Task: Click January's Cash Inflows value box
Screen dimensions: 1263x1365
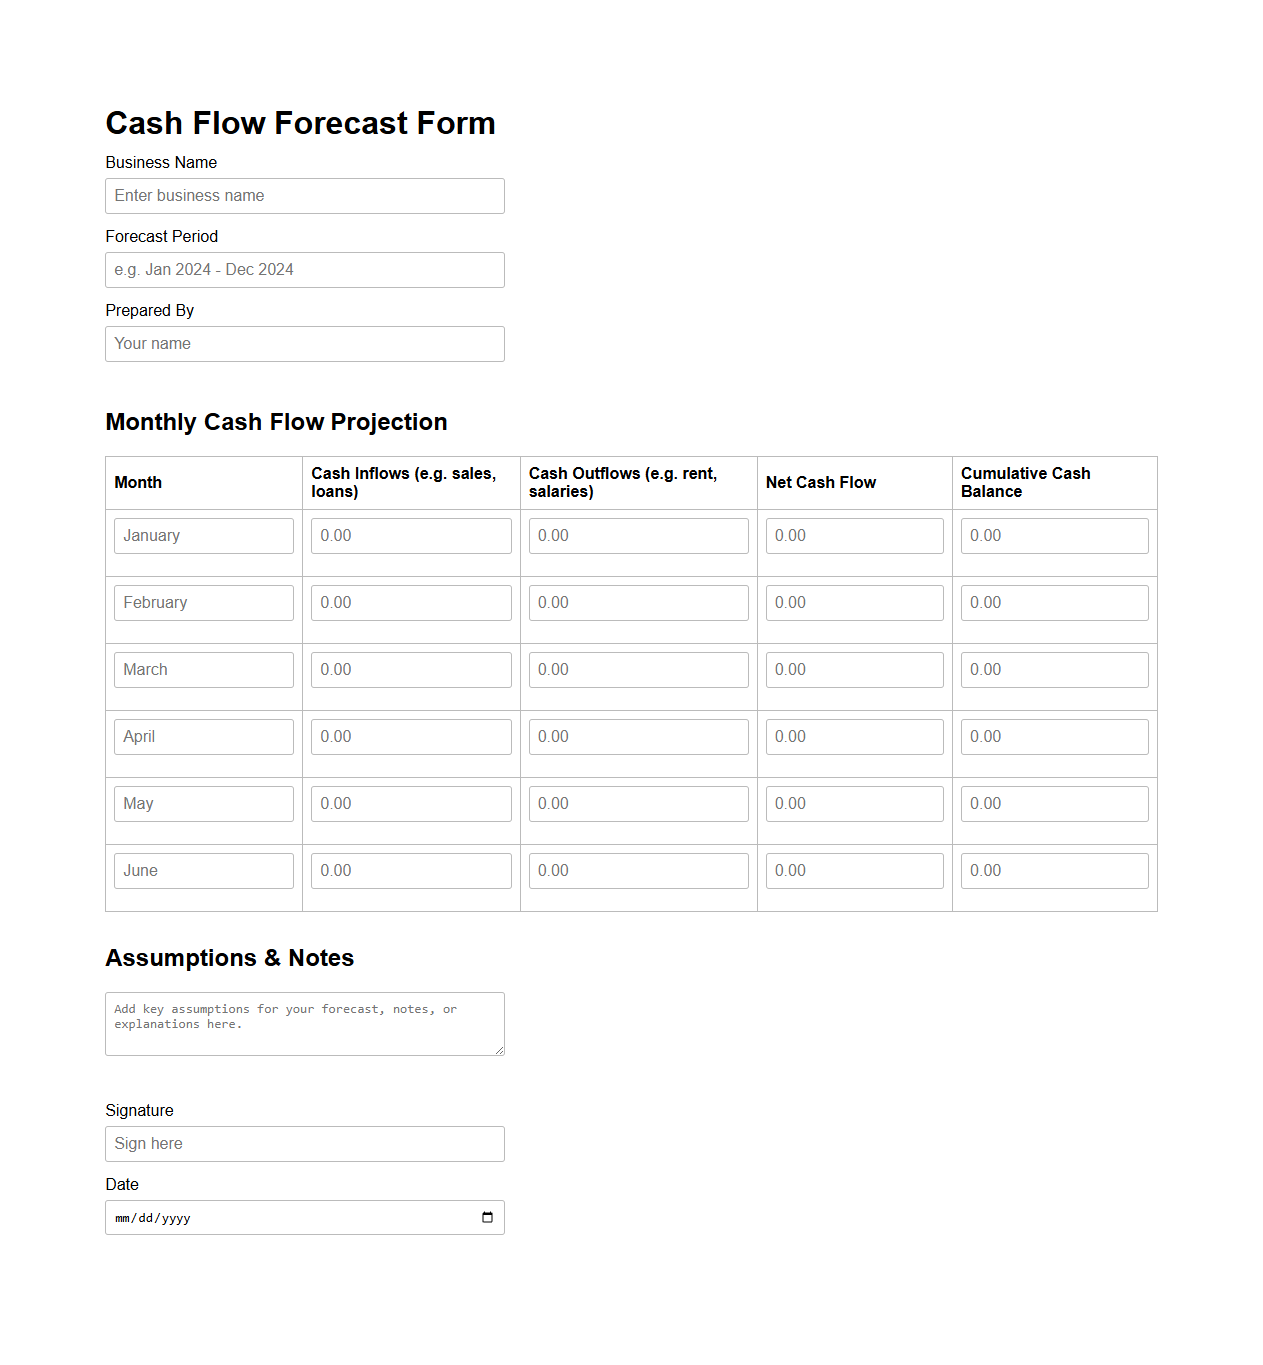Action: pos(410,535)
